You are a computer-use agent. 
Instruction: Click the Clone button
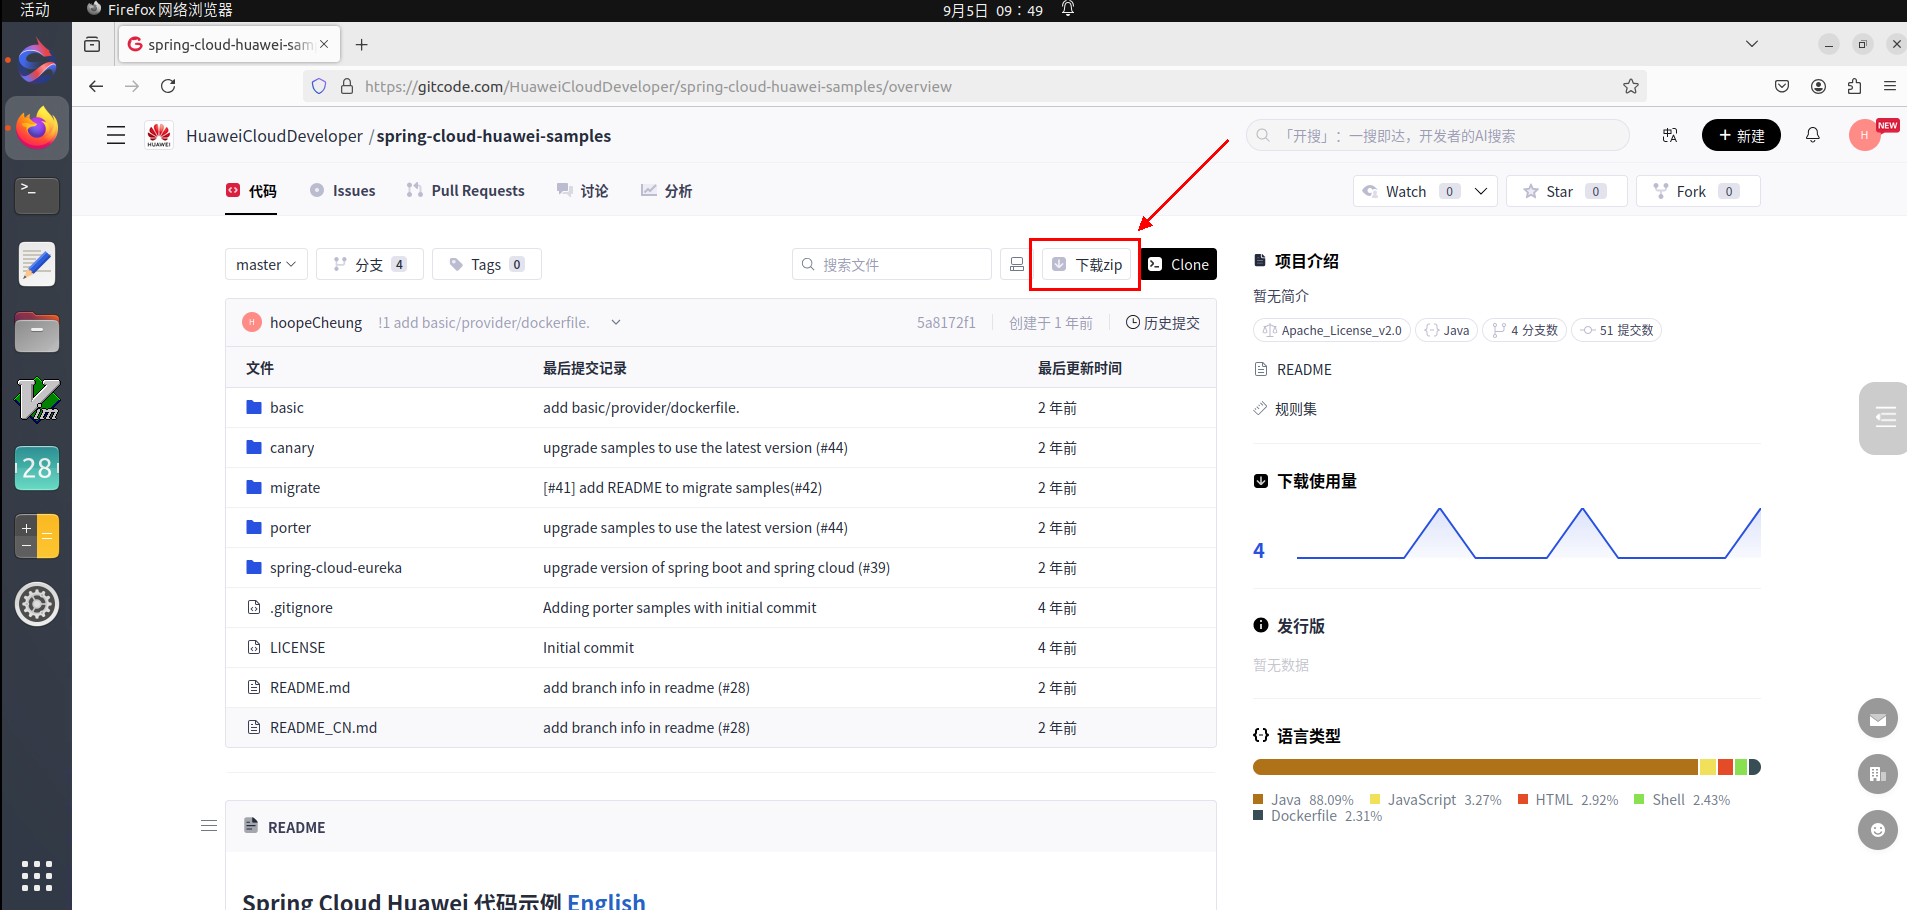click(1179, 264)
